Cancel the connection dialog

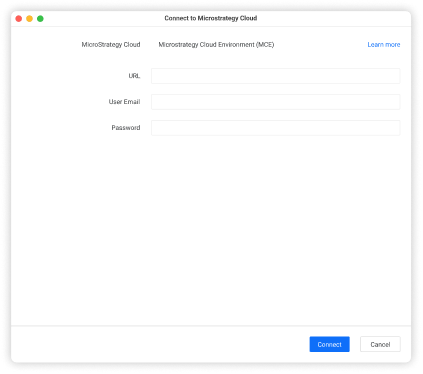380,344
